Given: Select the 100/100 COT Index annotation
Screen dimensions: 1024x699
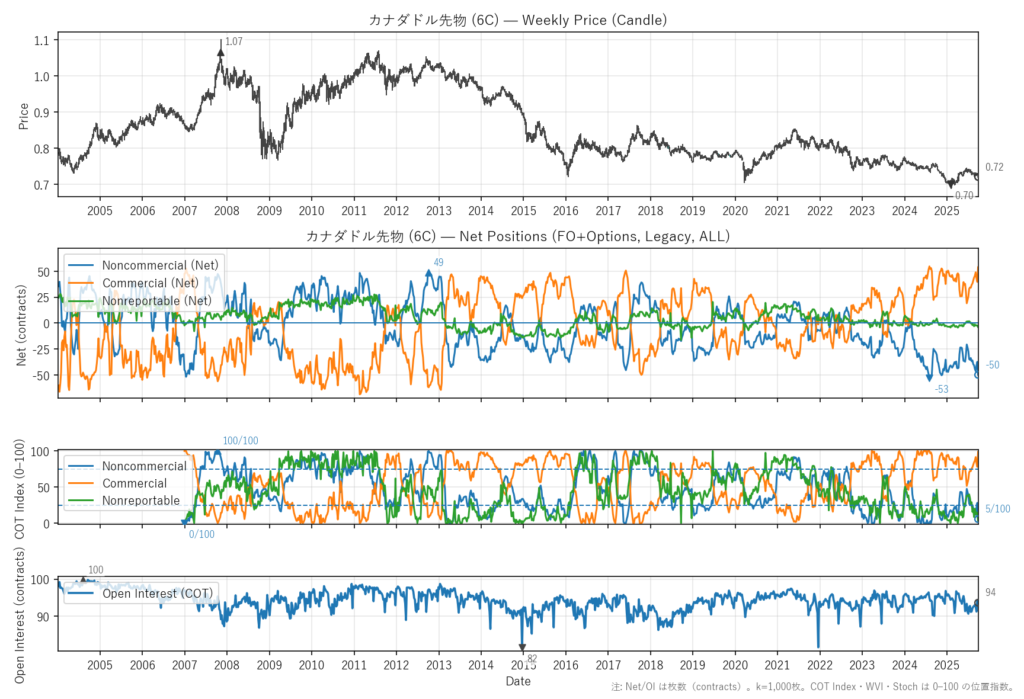Looking at the screenshot, I should tap(240, 441).
